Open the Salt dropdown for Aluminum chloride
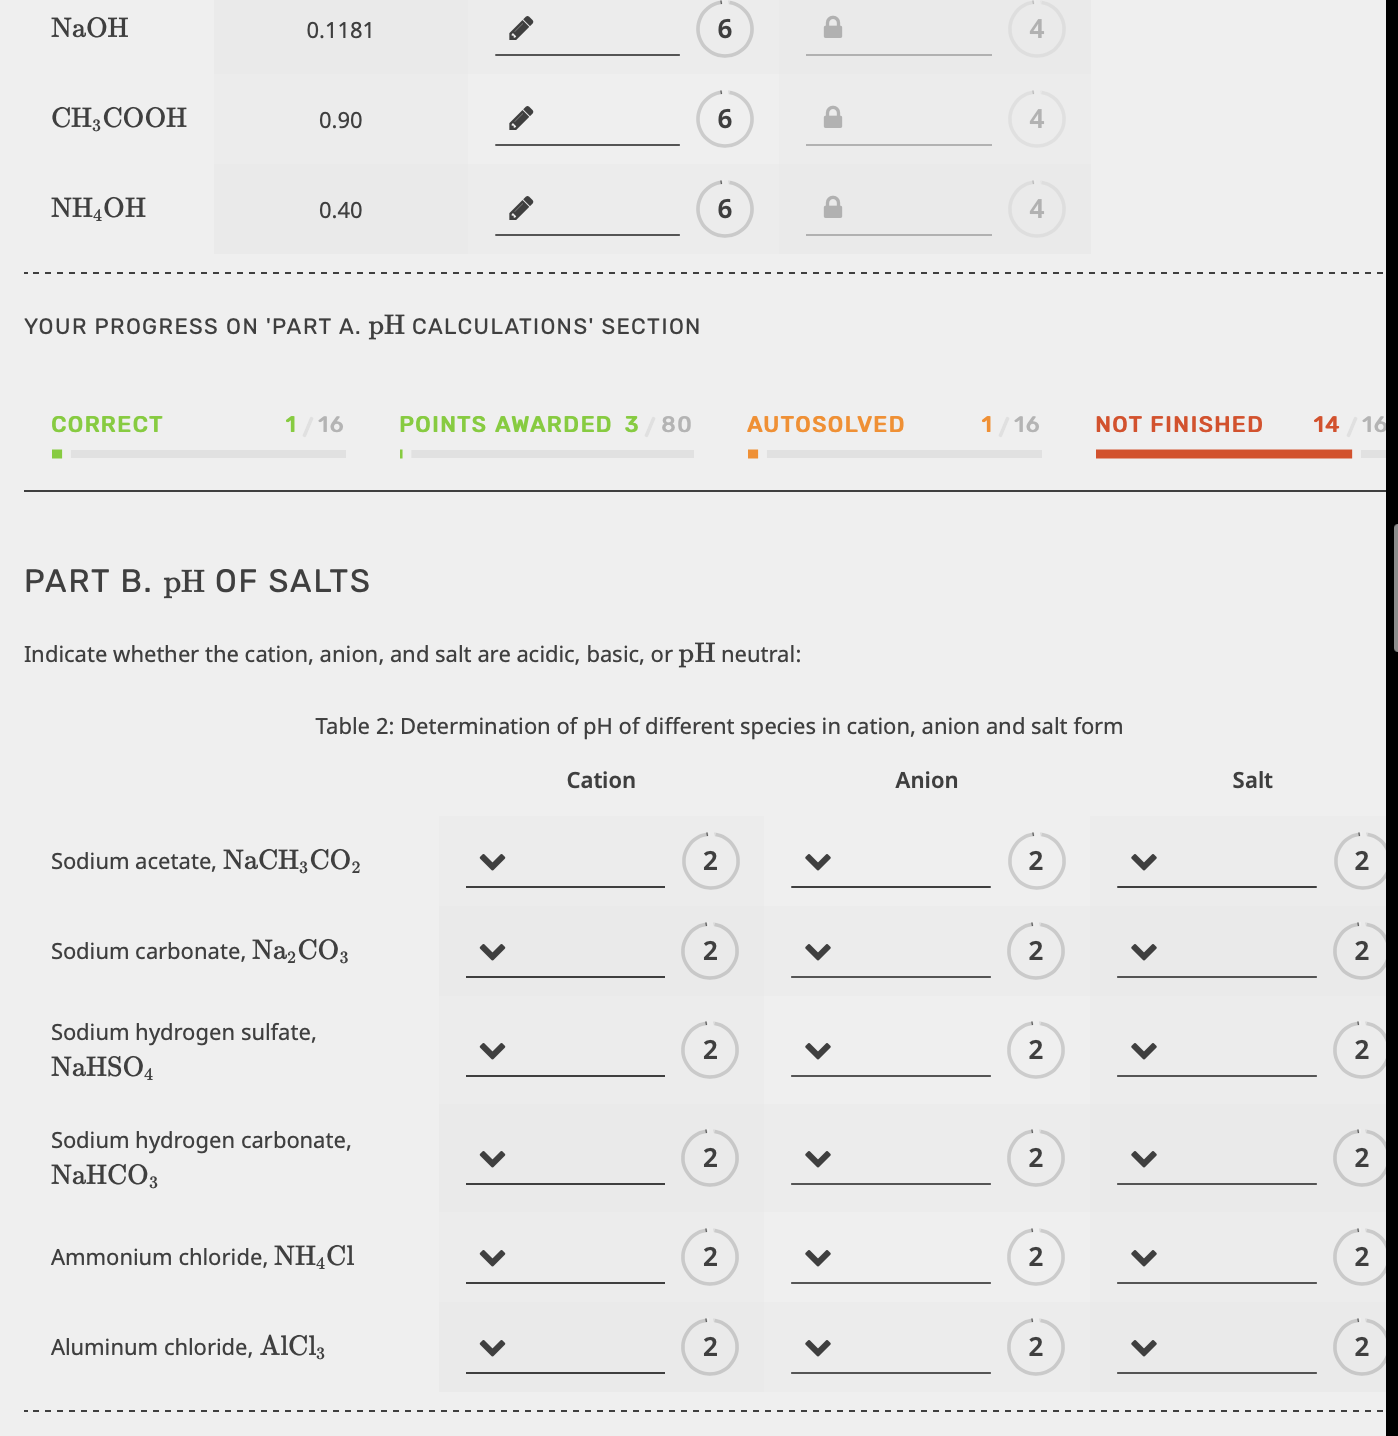Screen dimensions: 1398x1436 coord(1144,1347)
